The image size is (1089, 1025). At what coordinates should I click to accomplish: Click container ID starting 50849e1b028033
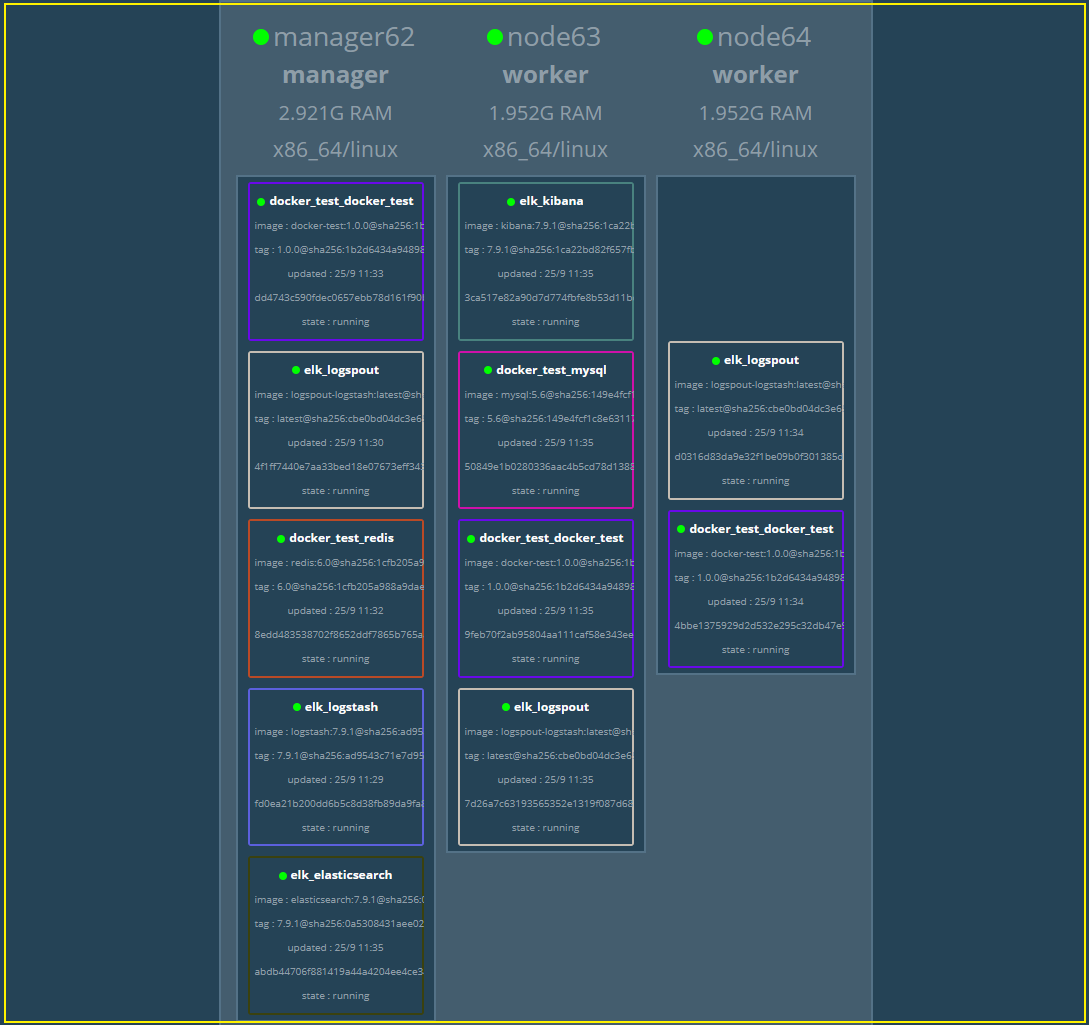click(x=549, y=467)
